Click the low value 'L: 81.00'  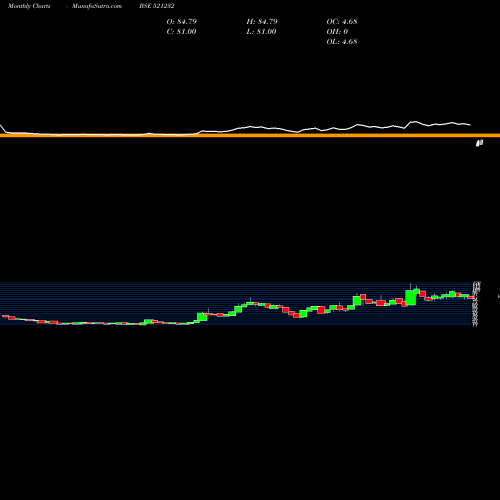pos(261,32)
